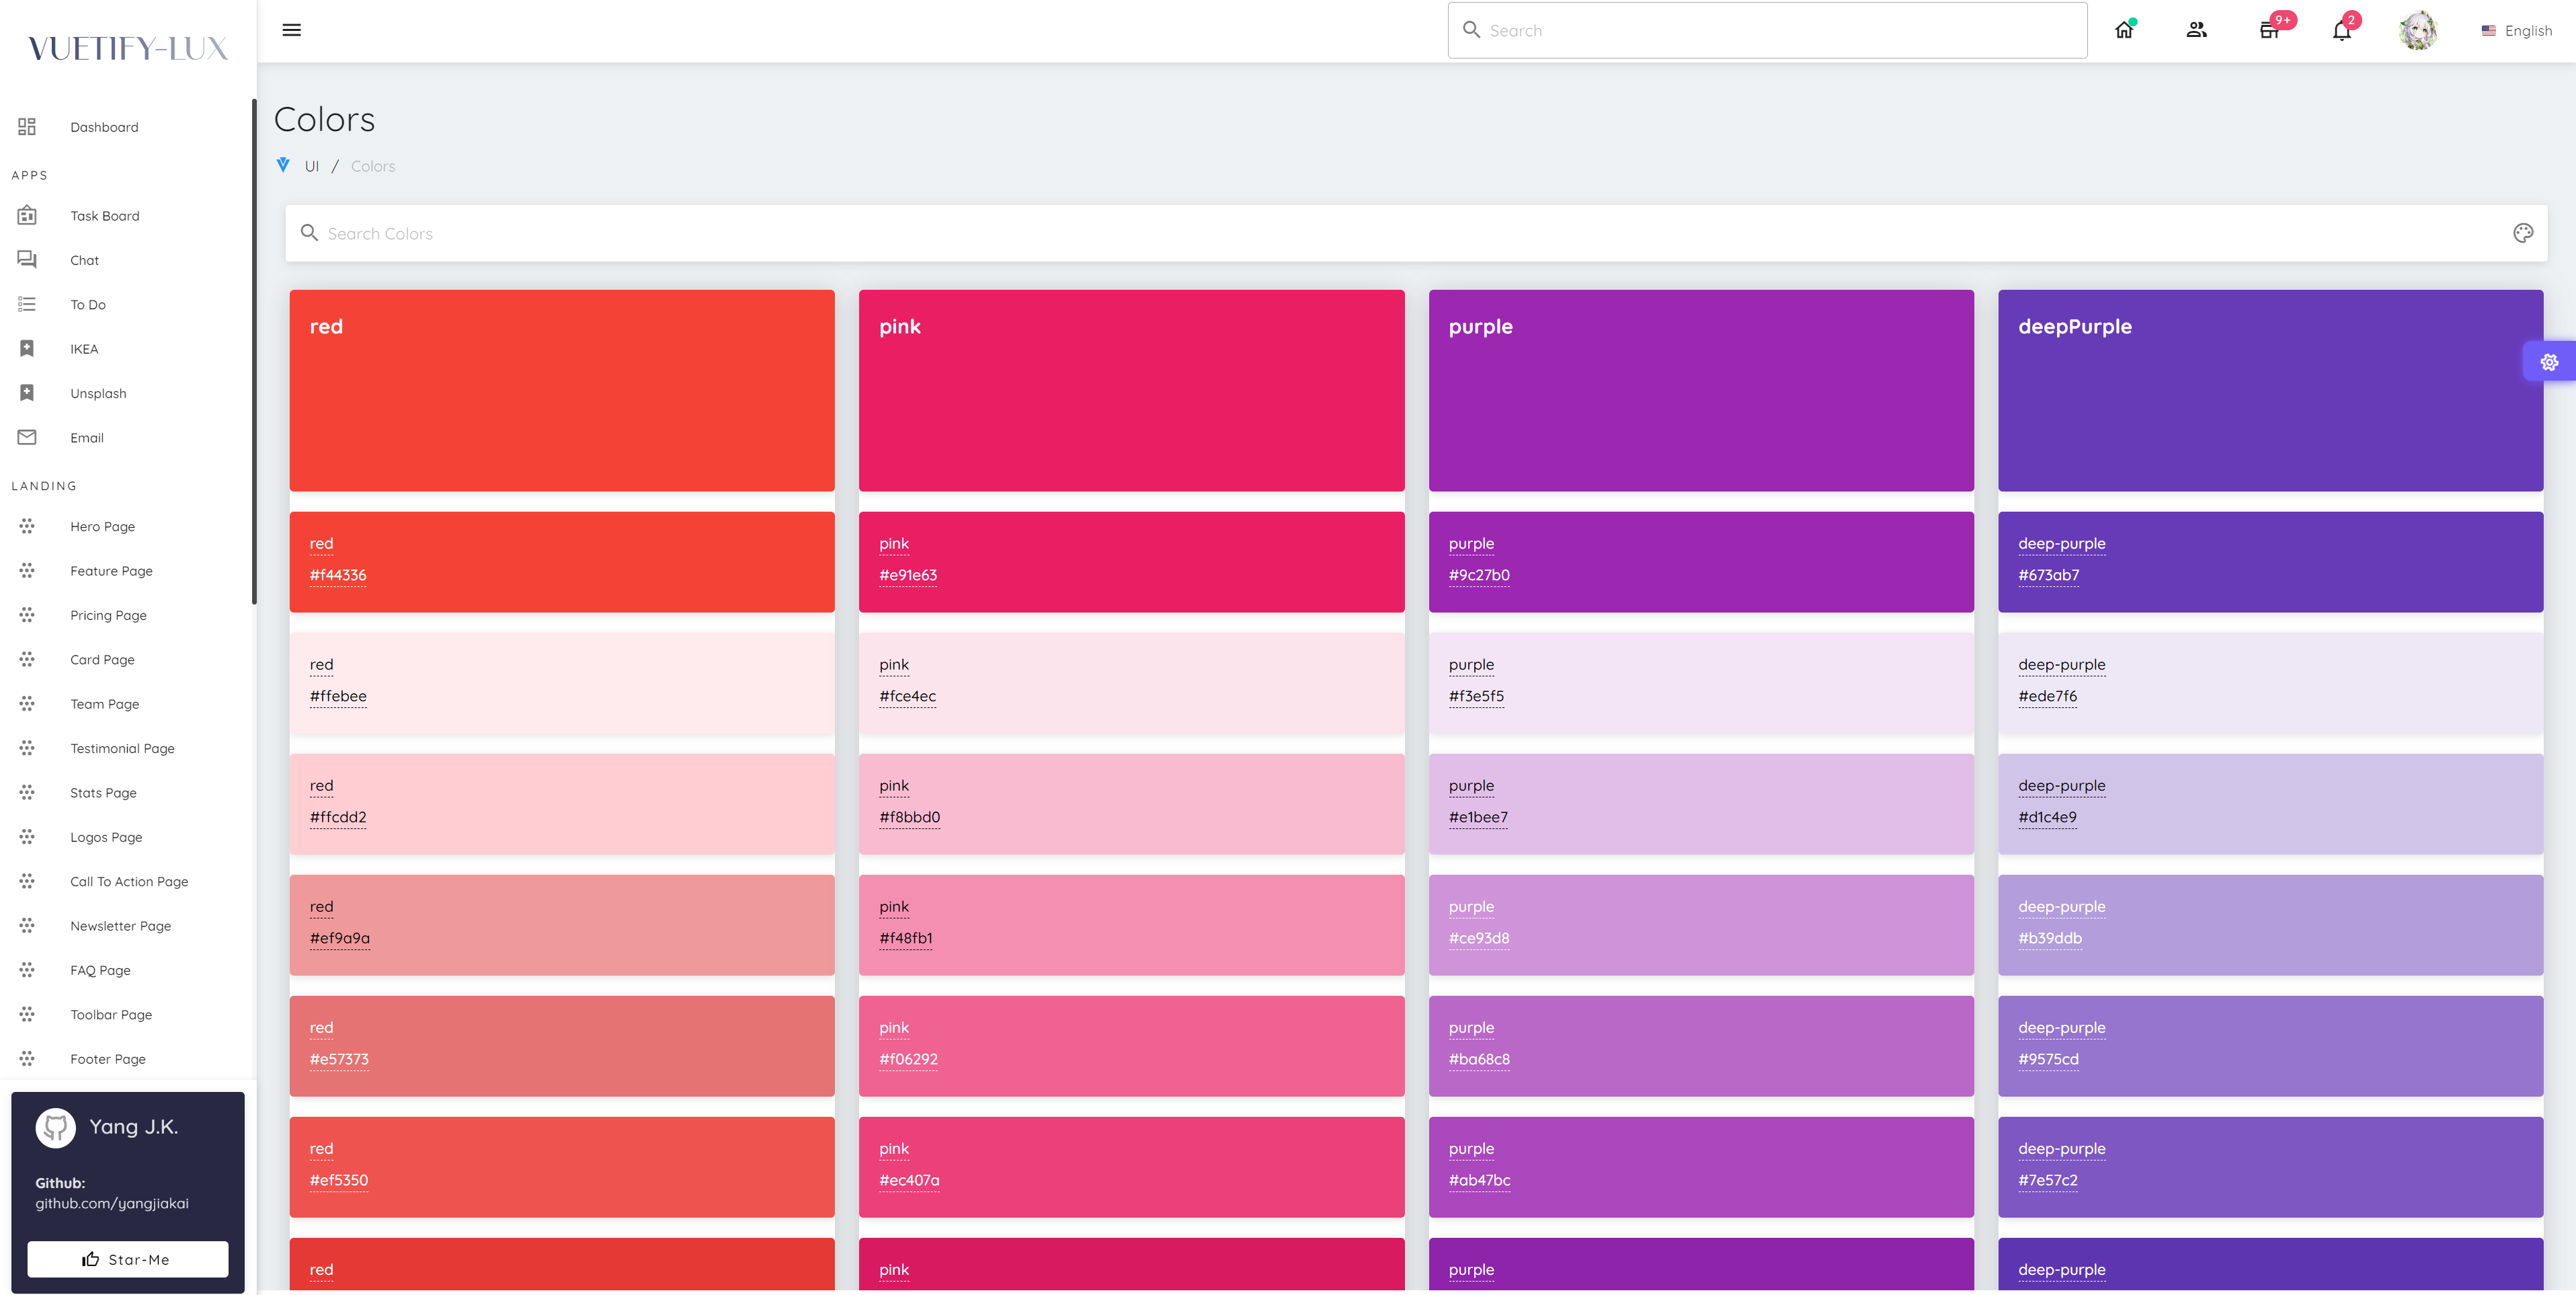Open Chat using its sidebar icon
2576x1295 pixels.
(26, 259)
